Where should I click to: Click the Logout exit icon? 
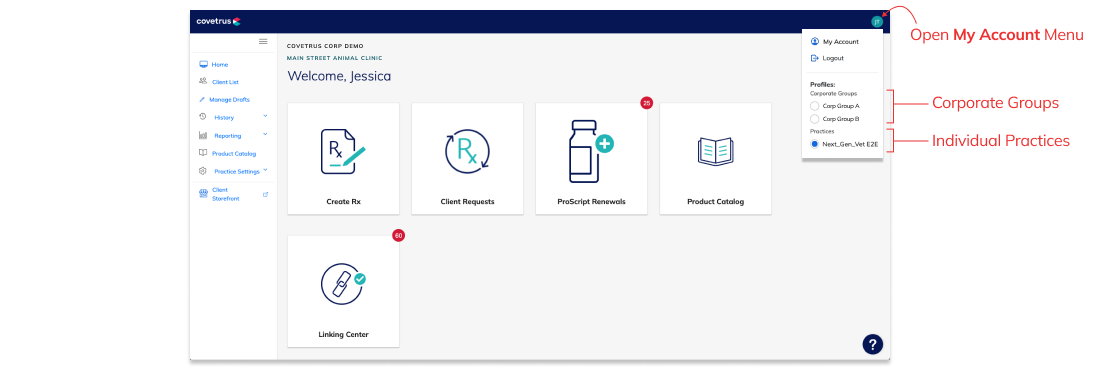(x=814, y=58)
